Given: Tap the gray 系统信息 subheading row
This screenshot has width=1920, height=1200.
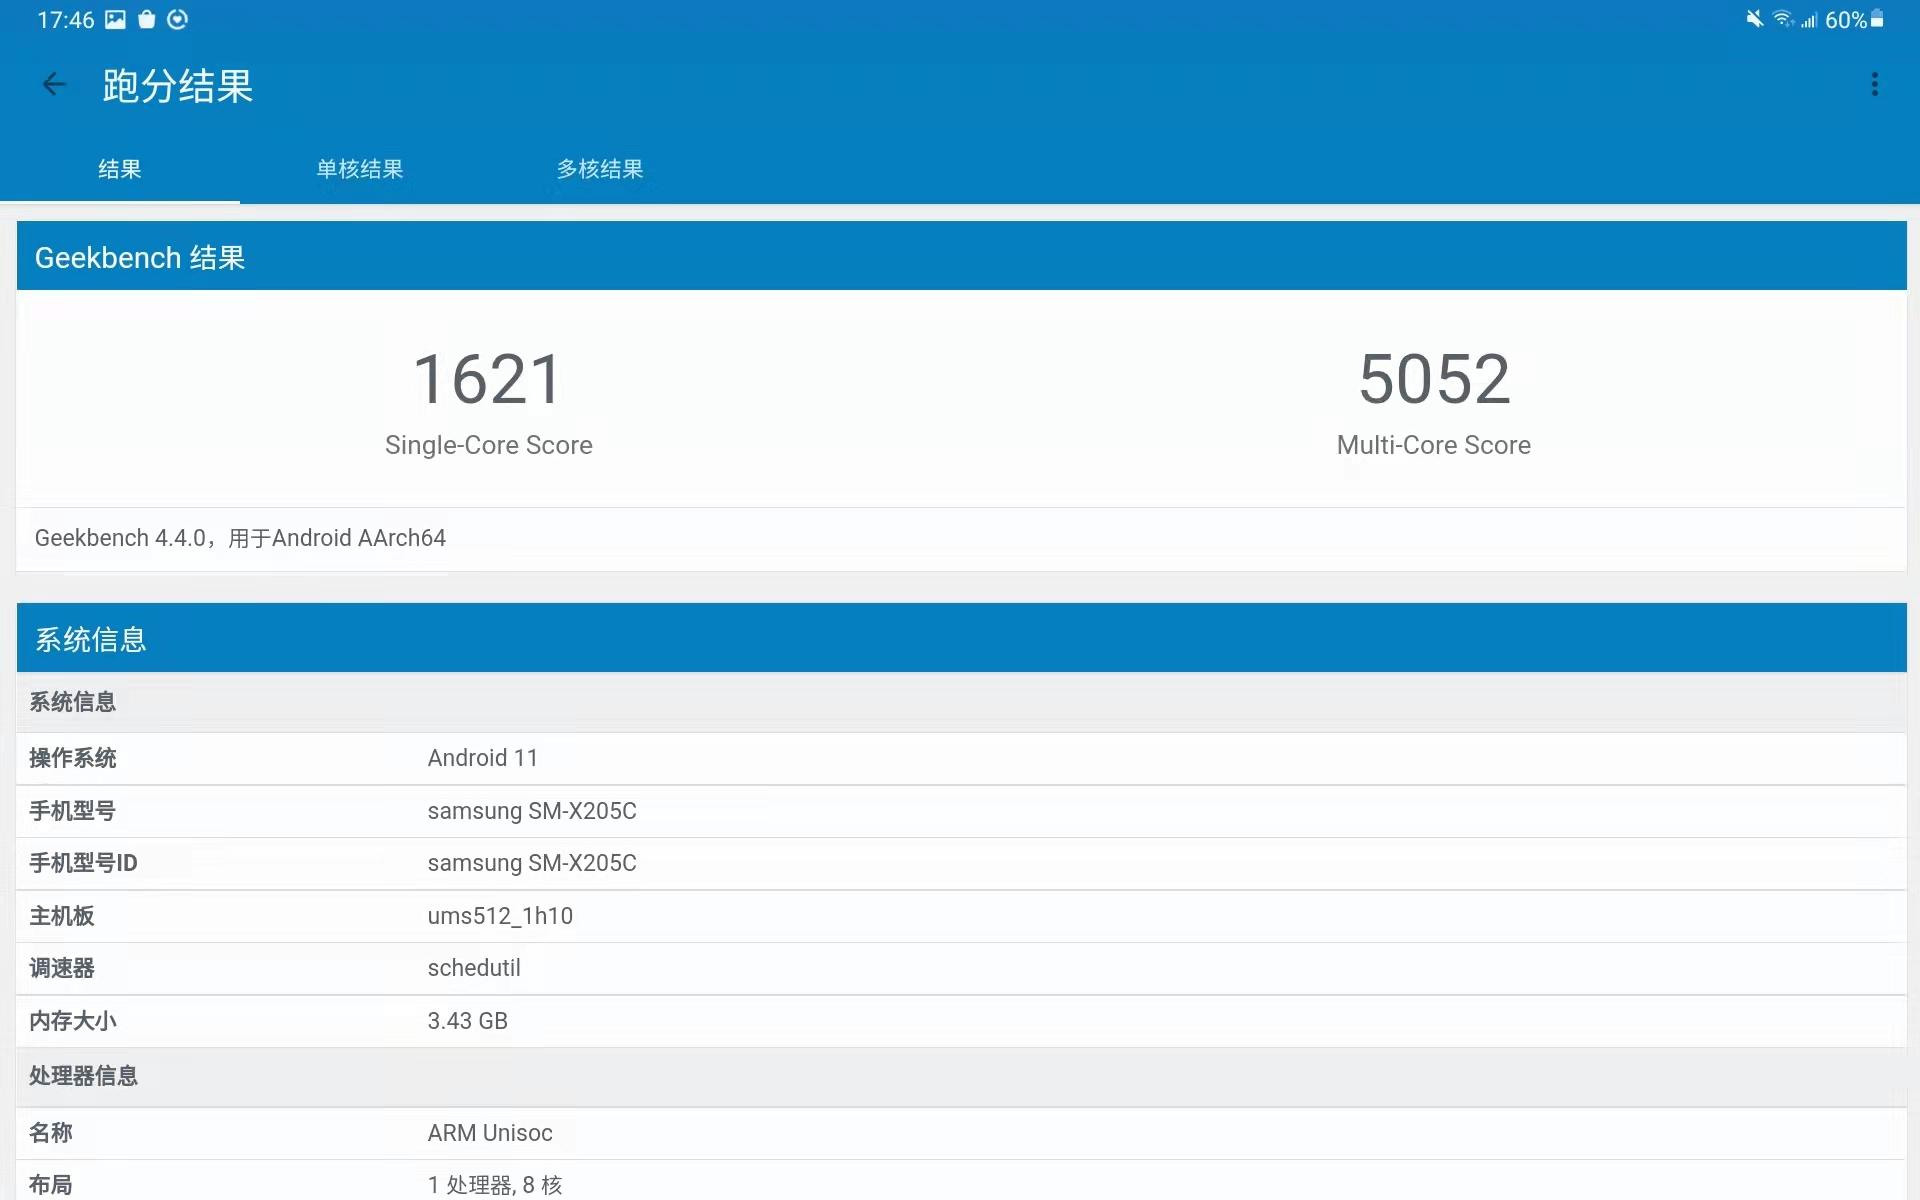Looking at the screenshot, I should point(962,702).
